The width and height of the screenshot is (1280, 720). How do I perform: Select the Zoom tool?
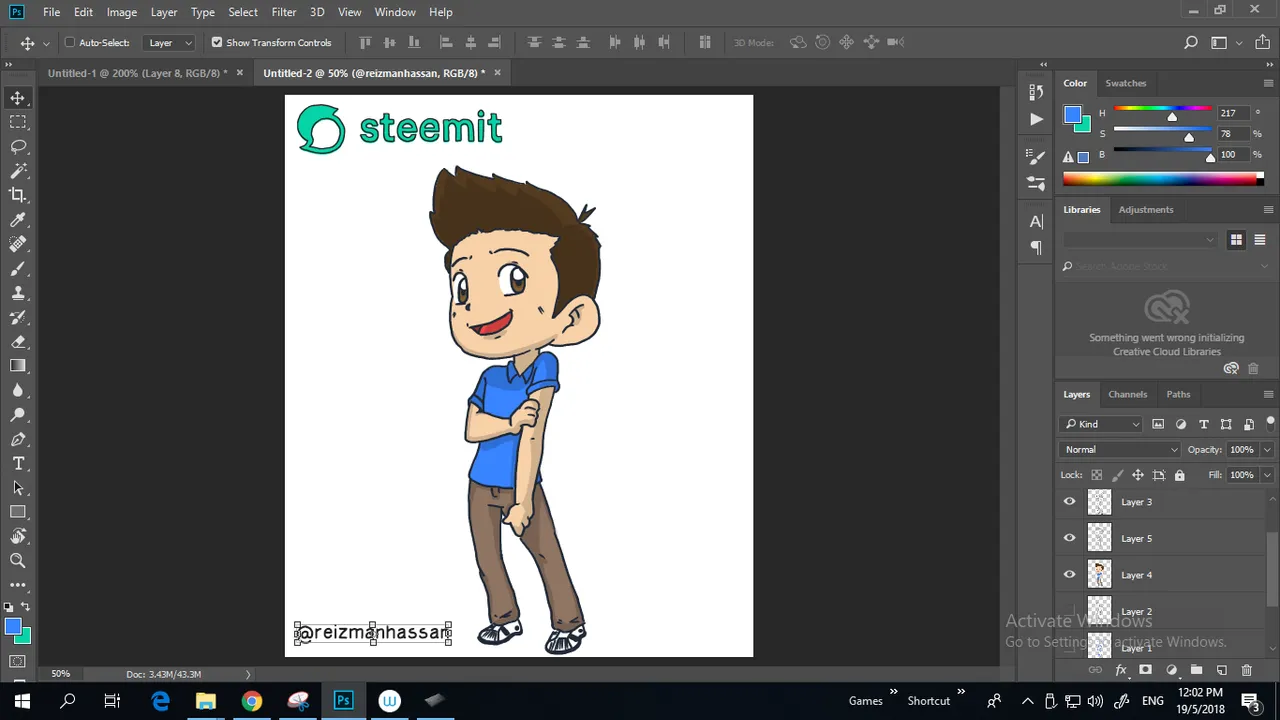click(x=18, y=561)
